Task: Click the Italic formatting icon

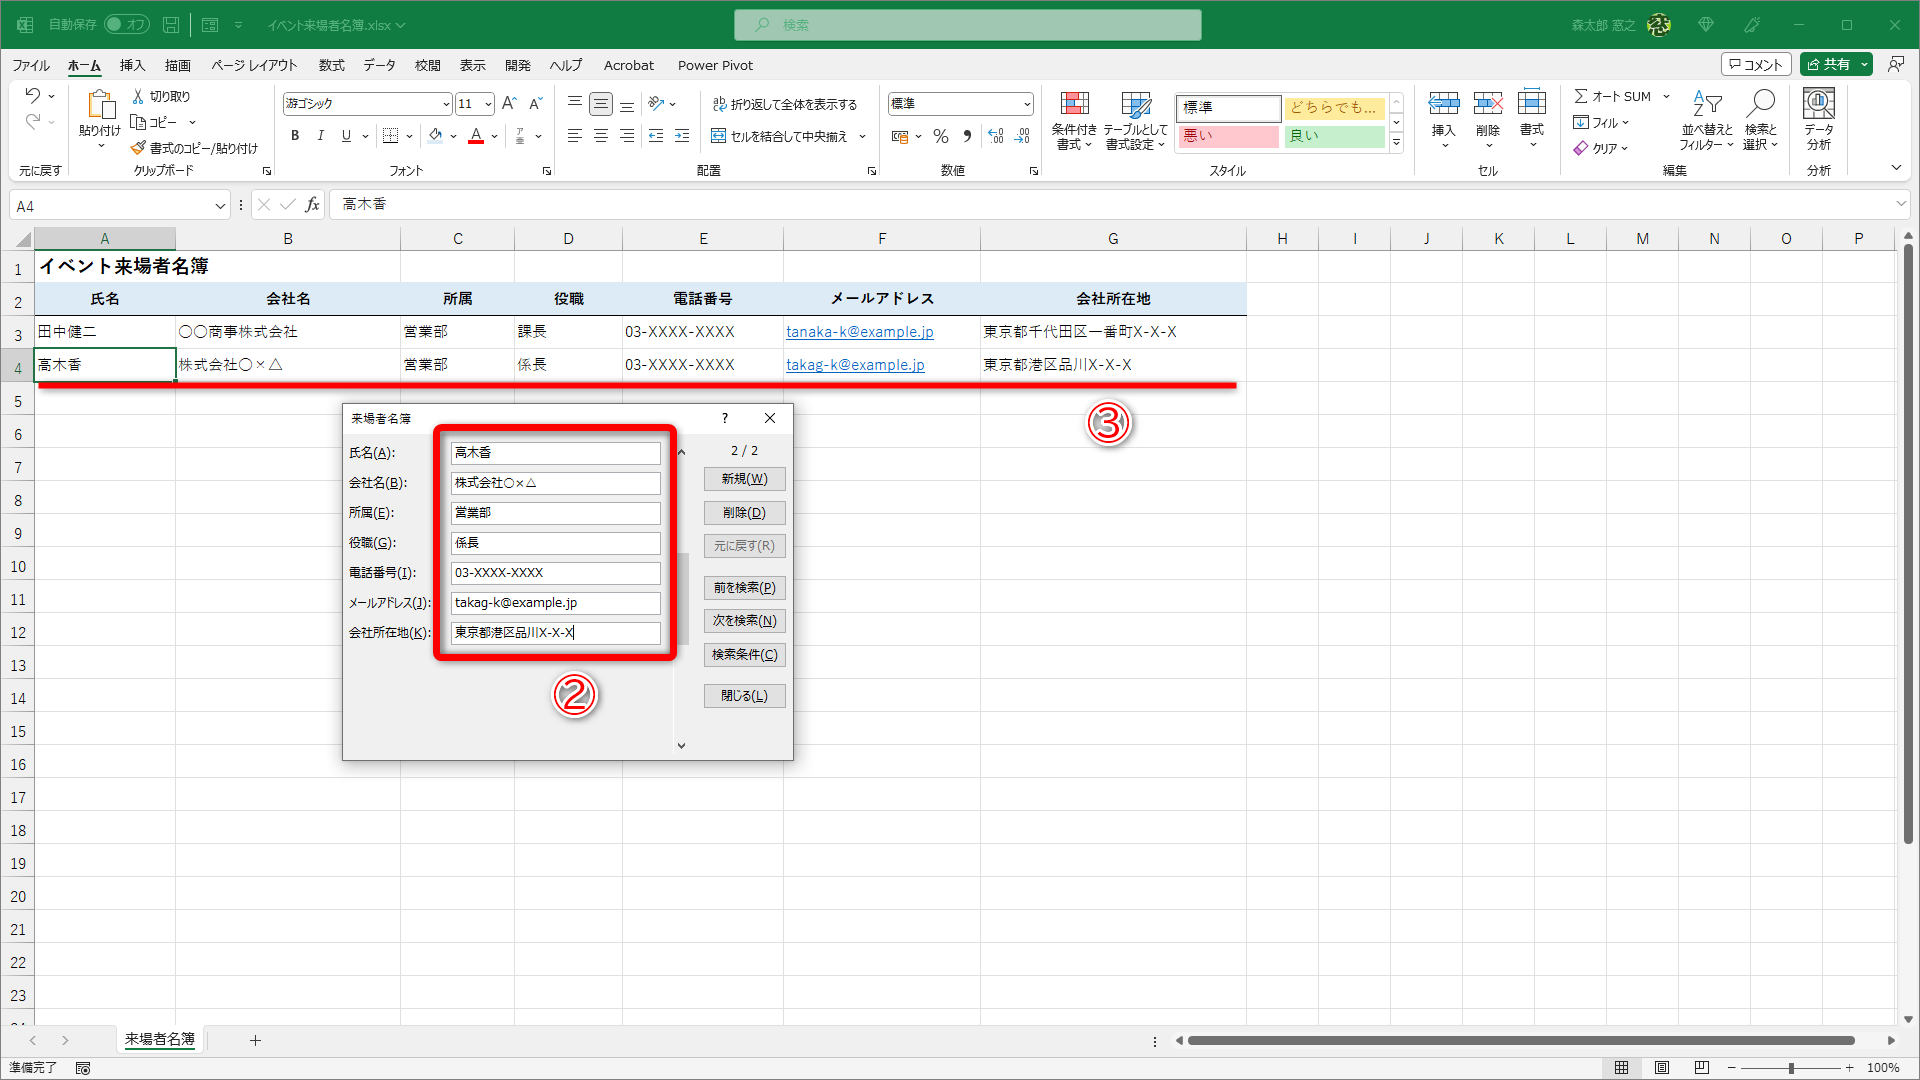Action: (320, 136)
